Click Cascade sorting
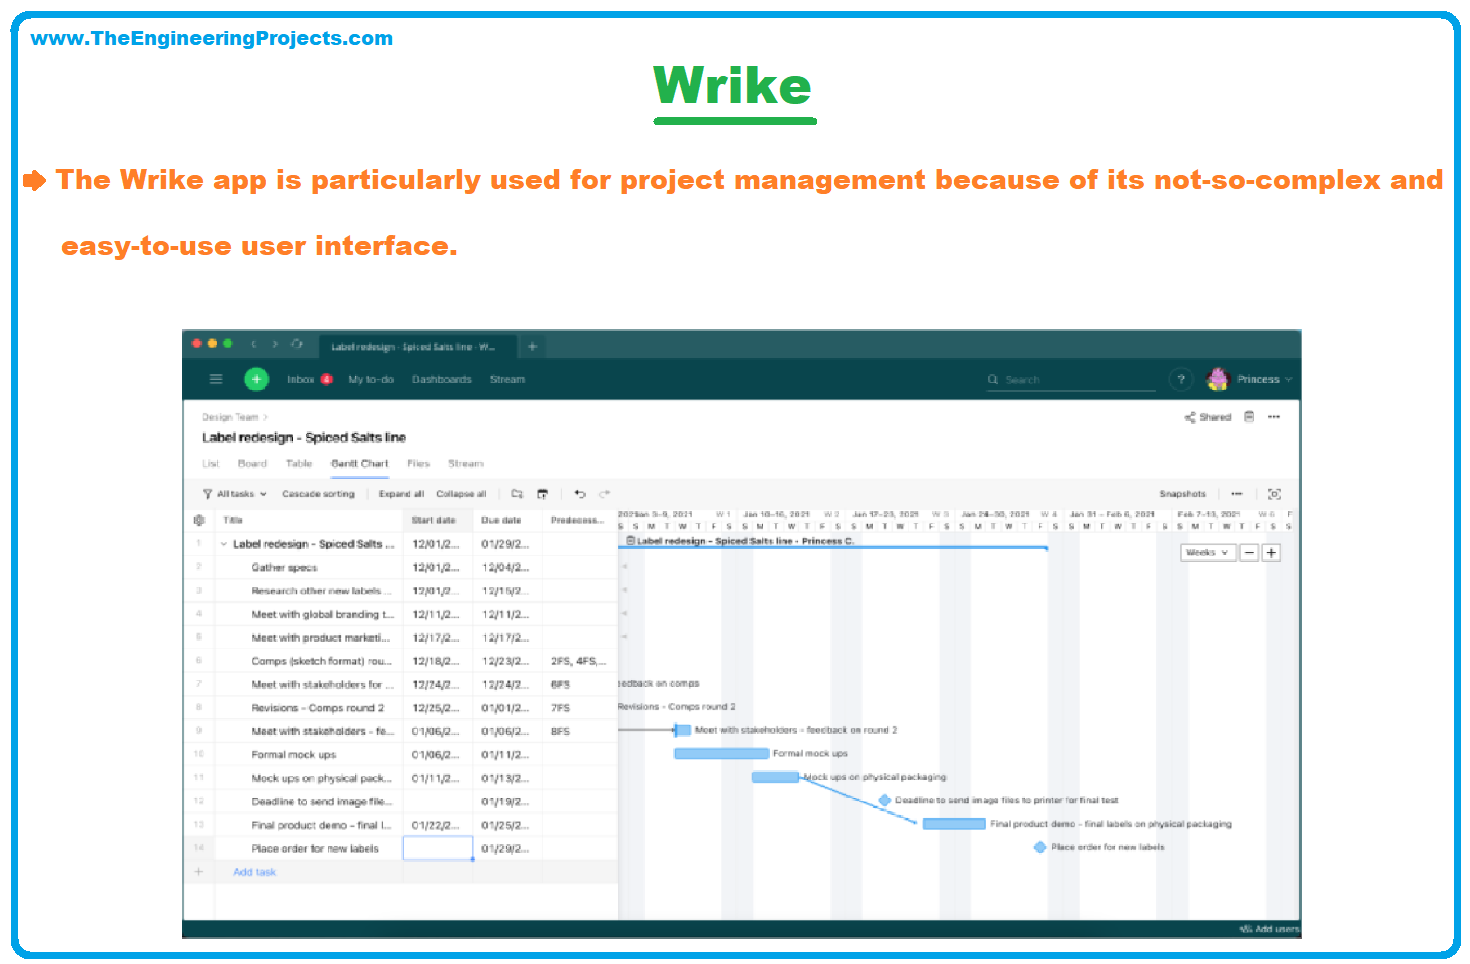The height and width of the screenshot is (964, 1470). pyautogui.click(x=318, y=494)
